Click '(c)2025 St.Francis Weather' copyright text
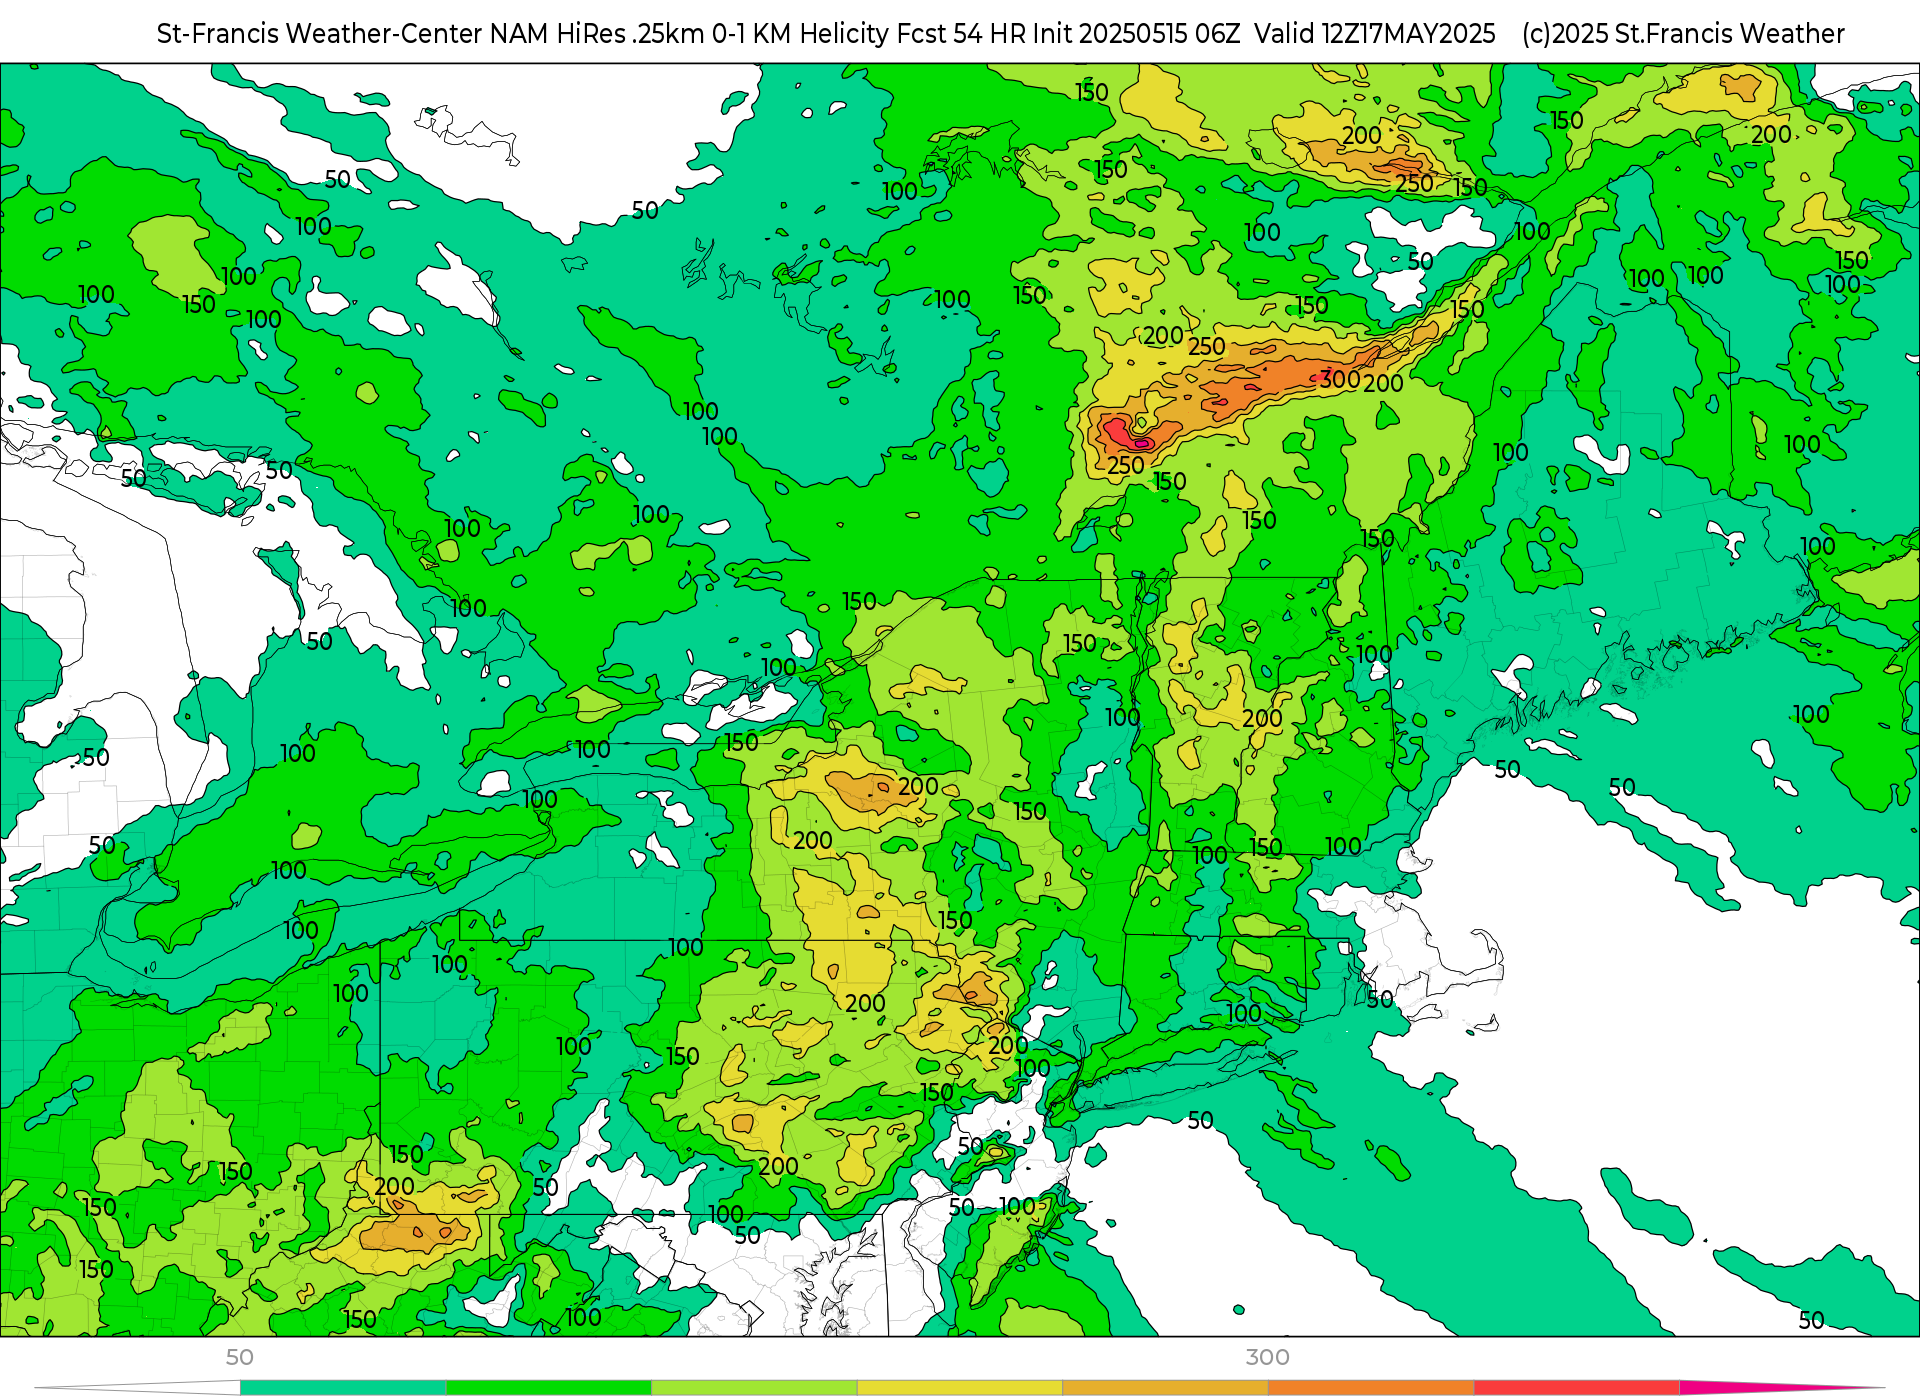This screenshot has width=1920, height=1400. (1683, 34)
